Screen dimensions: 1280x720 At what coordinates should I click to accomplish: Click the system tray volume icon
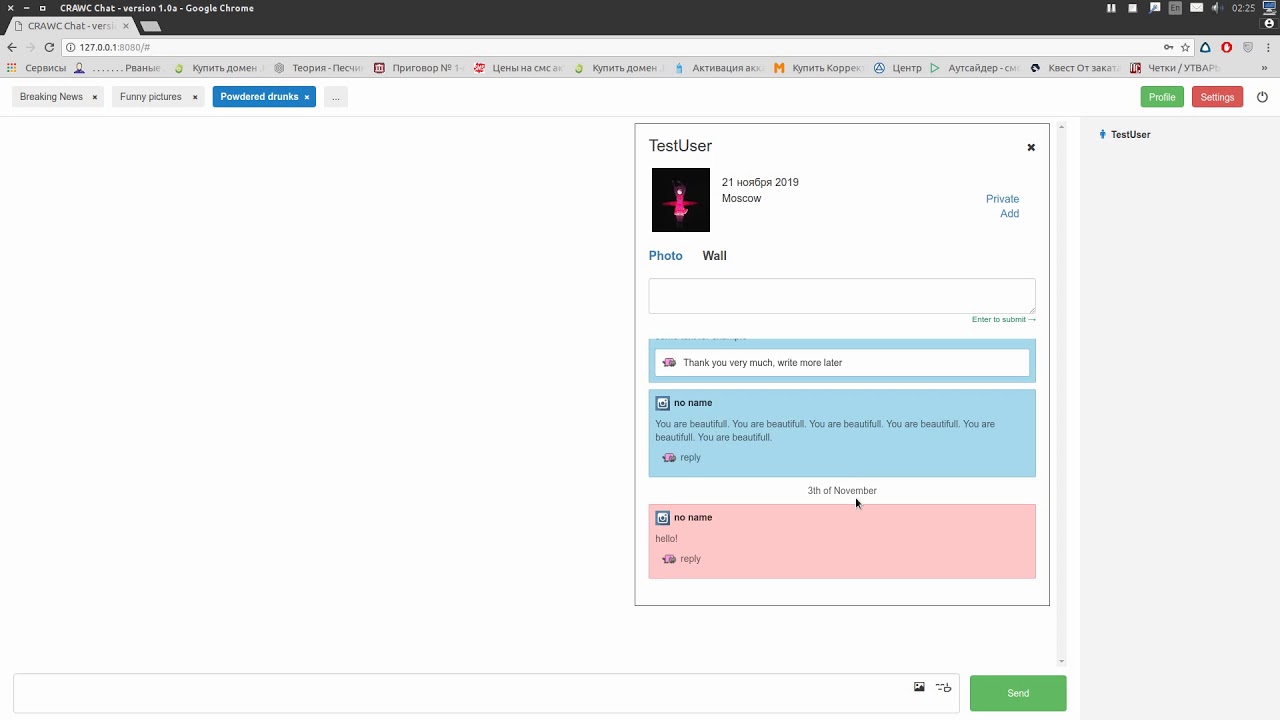tap(1217, 8)
